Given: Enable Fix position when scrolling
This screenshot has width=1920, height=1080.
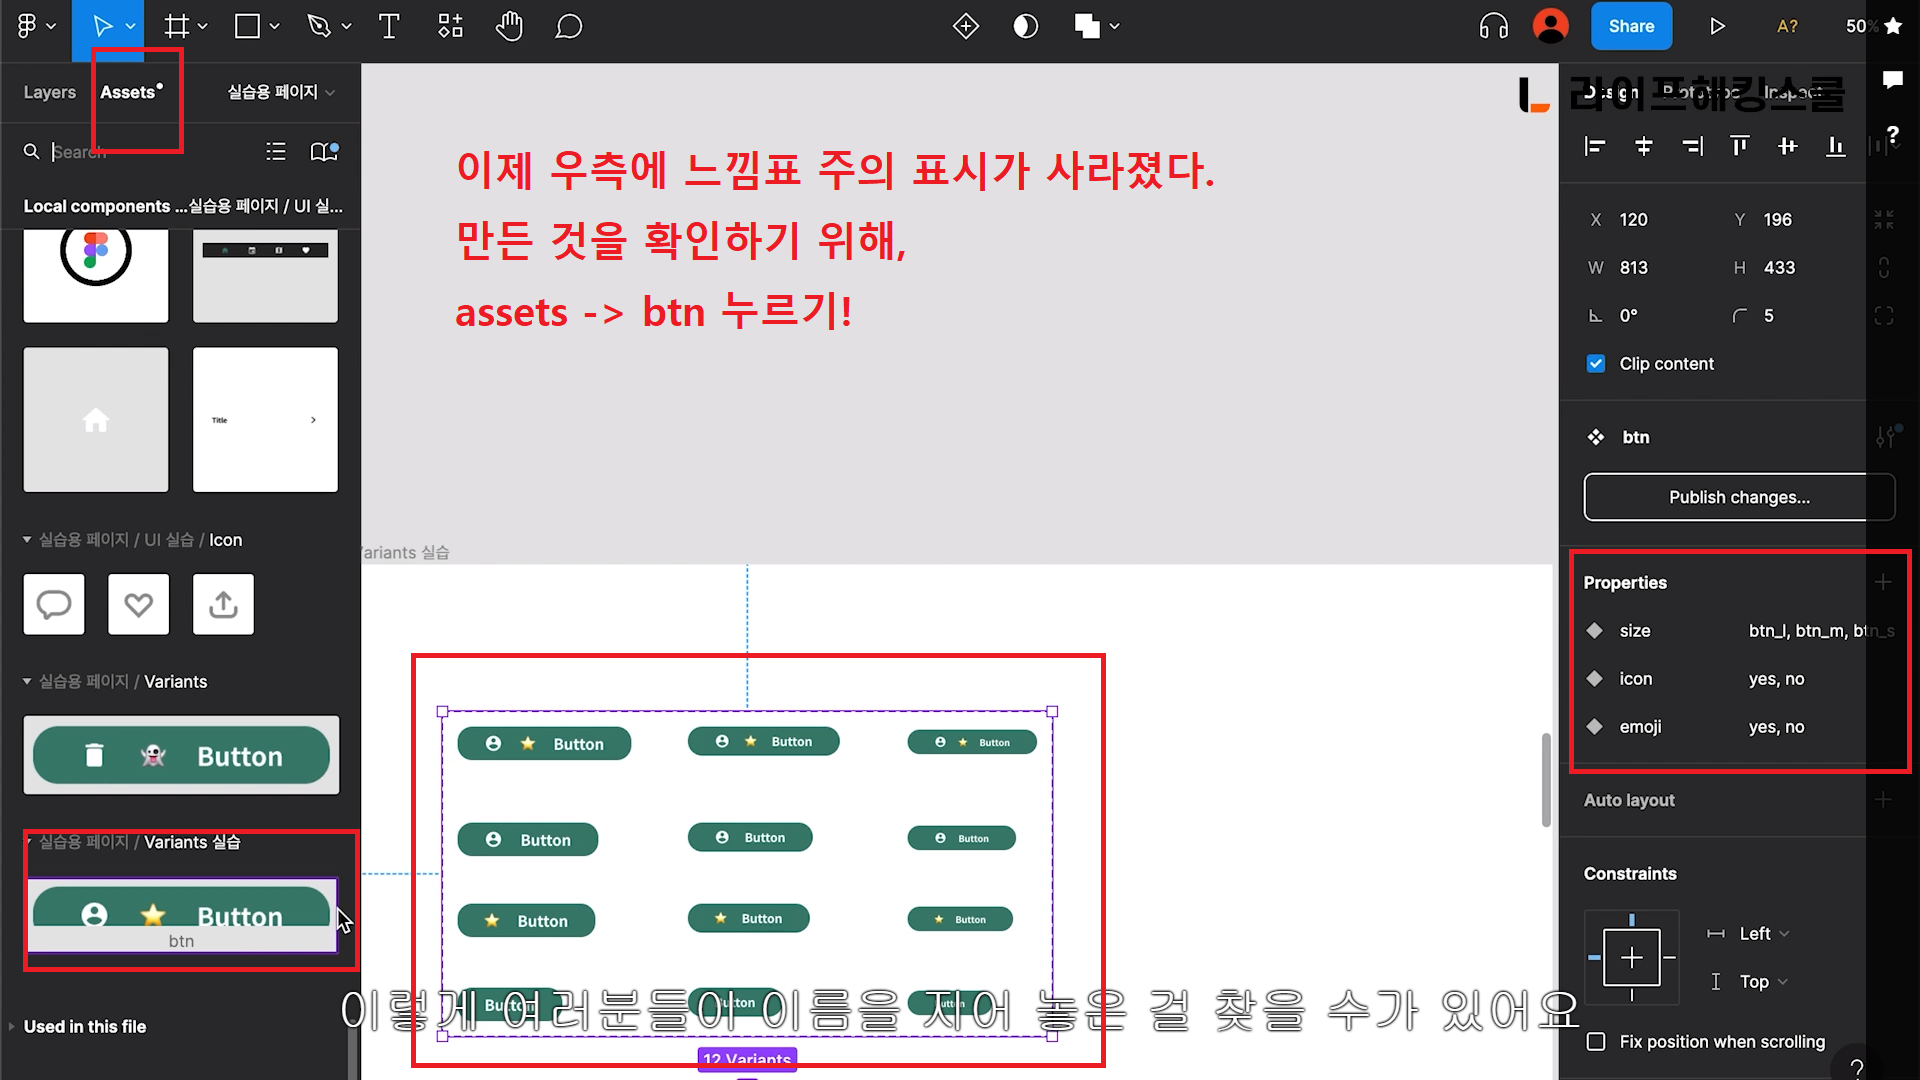Looking at the screenshot, I should 1596,1042.
